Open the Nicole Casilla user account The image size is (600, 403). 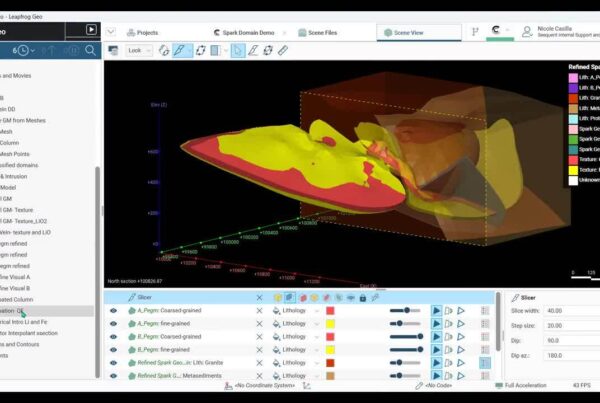pyautogui.click(x=560, y=32)
